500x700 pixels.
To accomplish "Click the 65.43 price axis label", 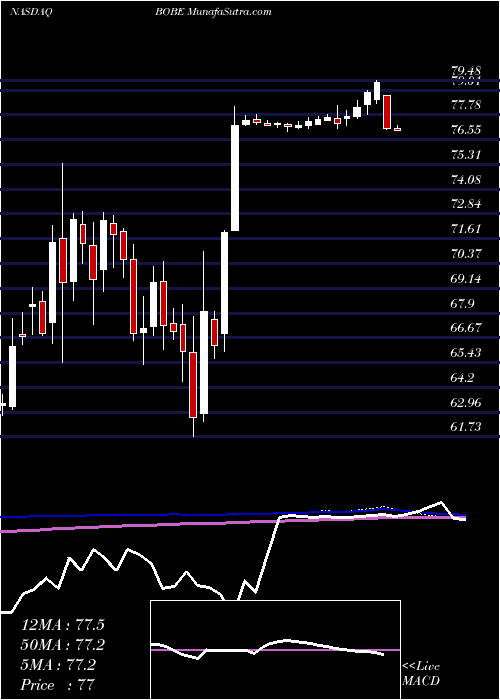I will (x=466, y=353).
